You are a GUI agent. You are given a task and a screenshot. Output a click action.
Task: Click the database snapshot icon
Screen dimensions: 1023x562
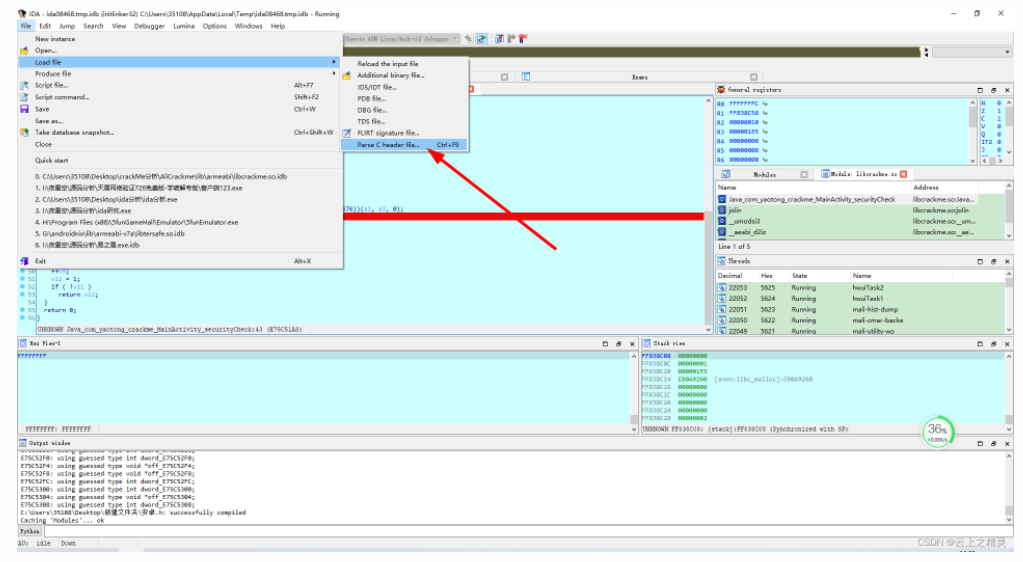point(24,133)
